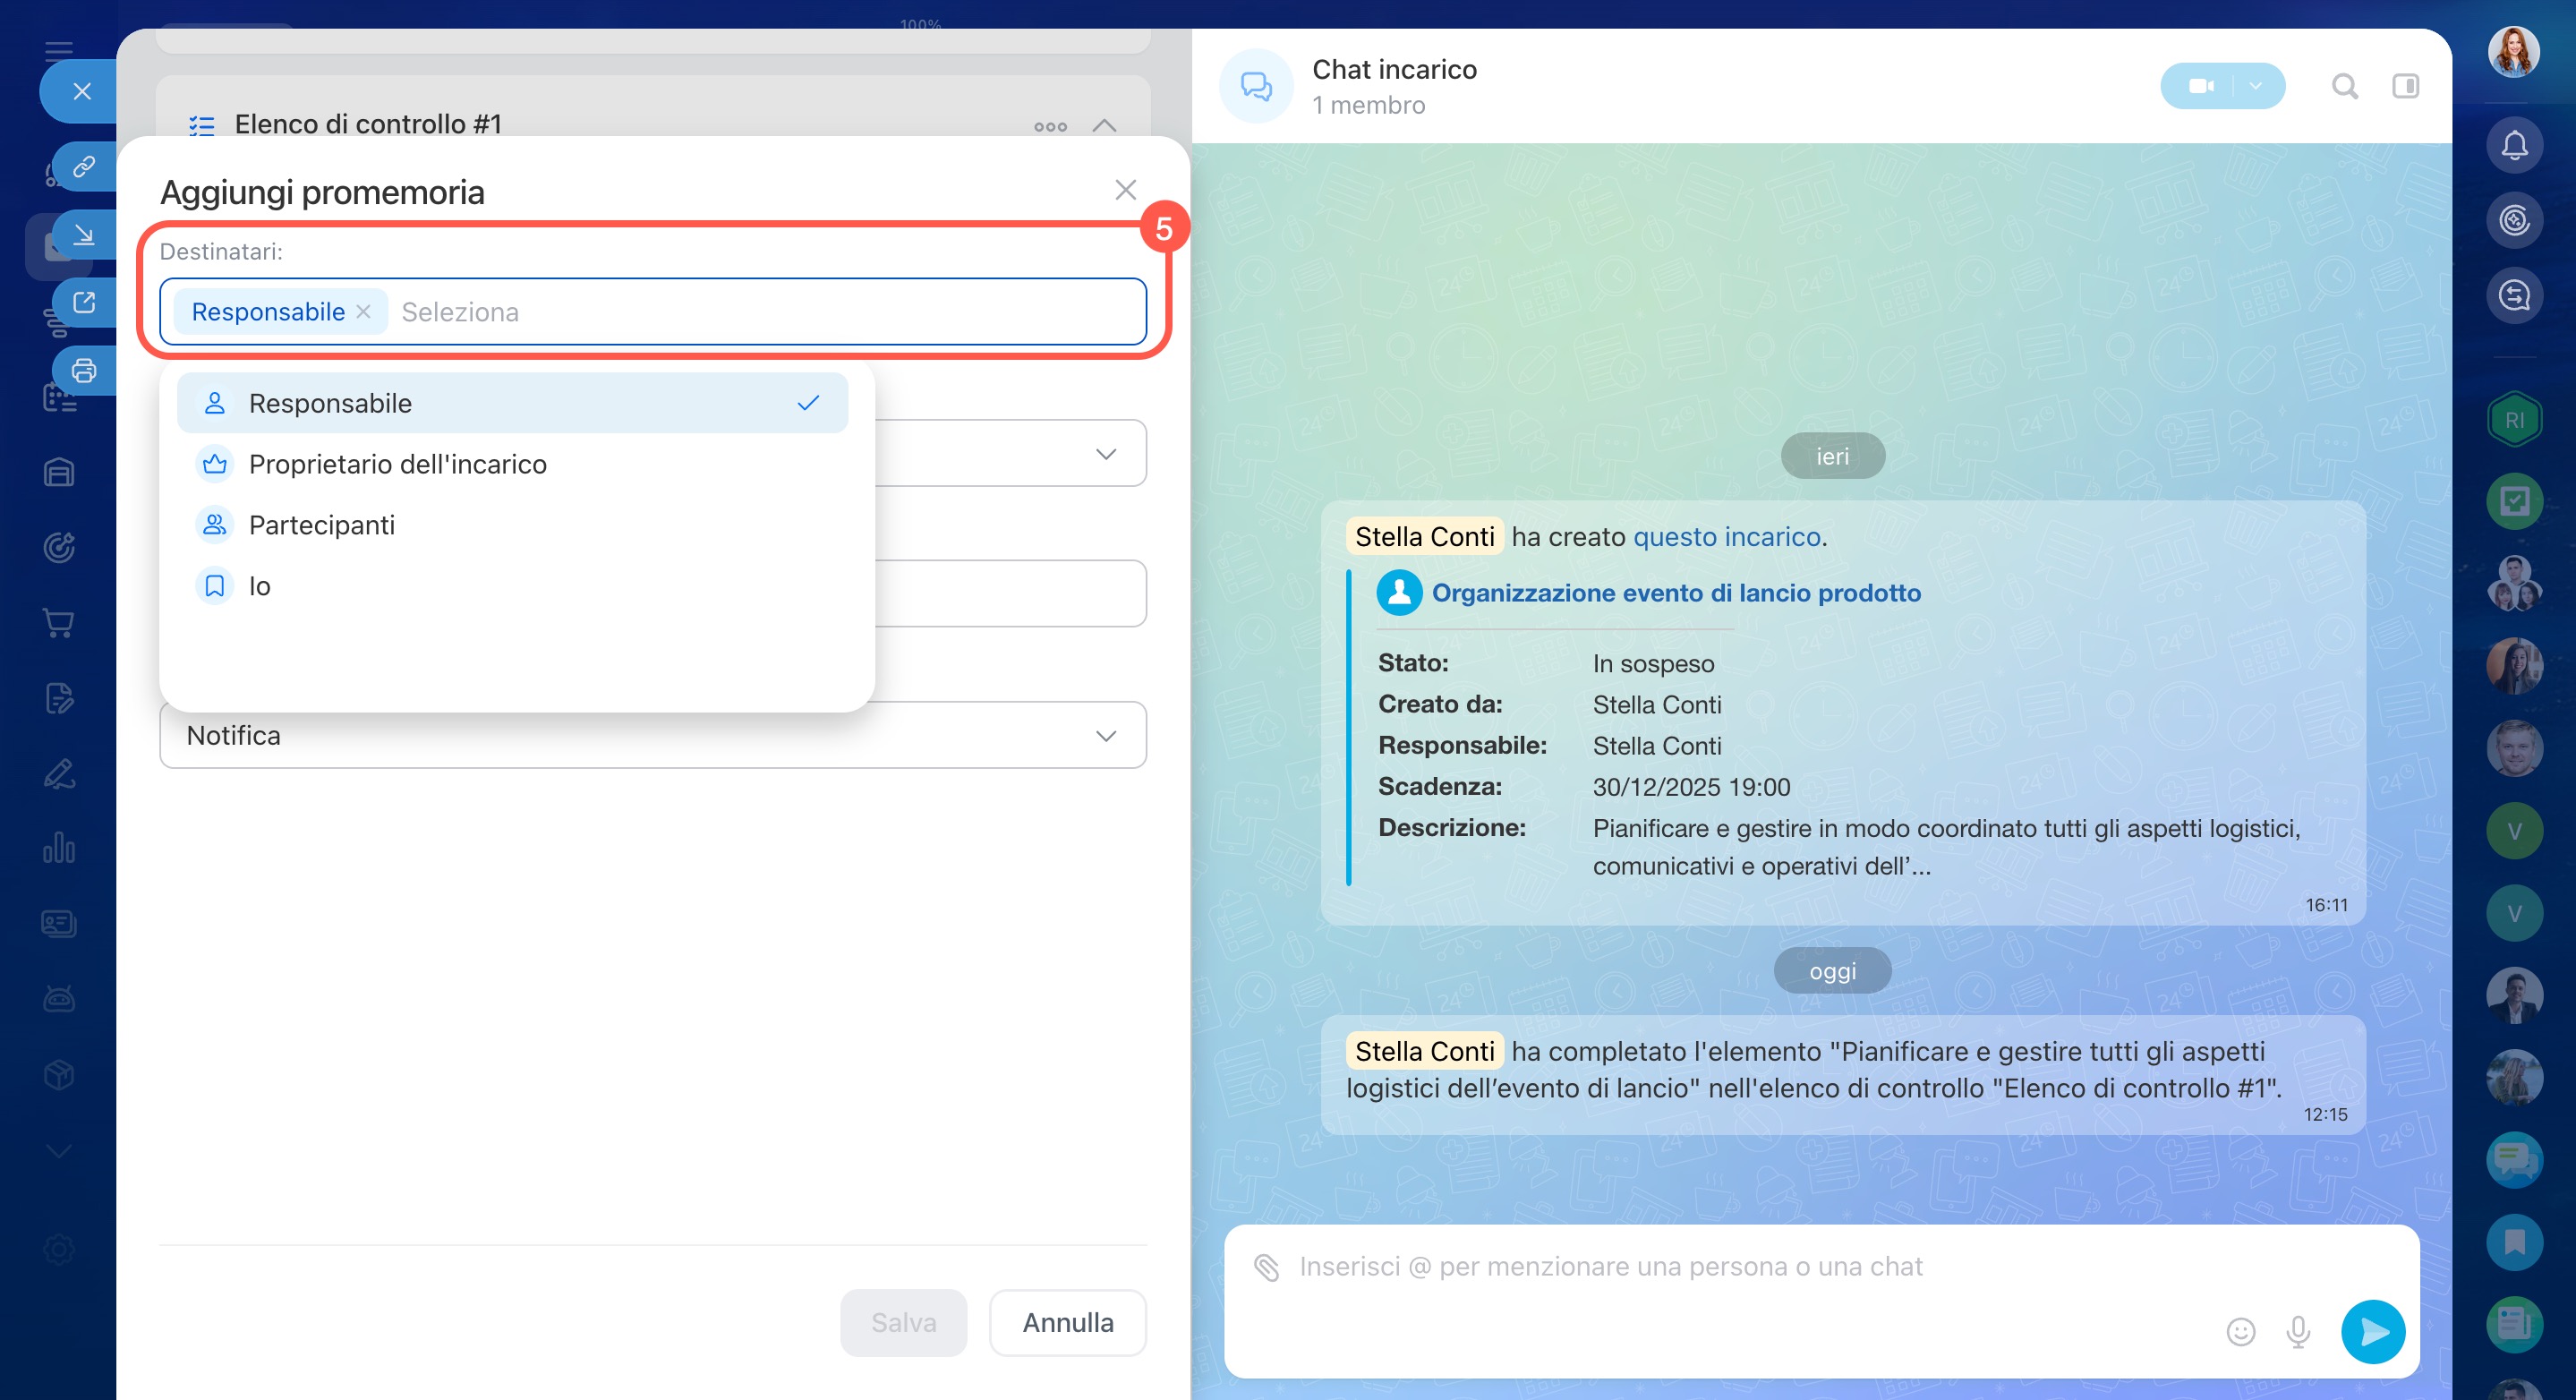The width and height of the screenshot is (2576, 1400).
Task: Select Partecipanti recipient option
Action: [x=321, y=525]
